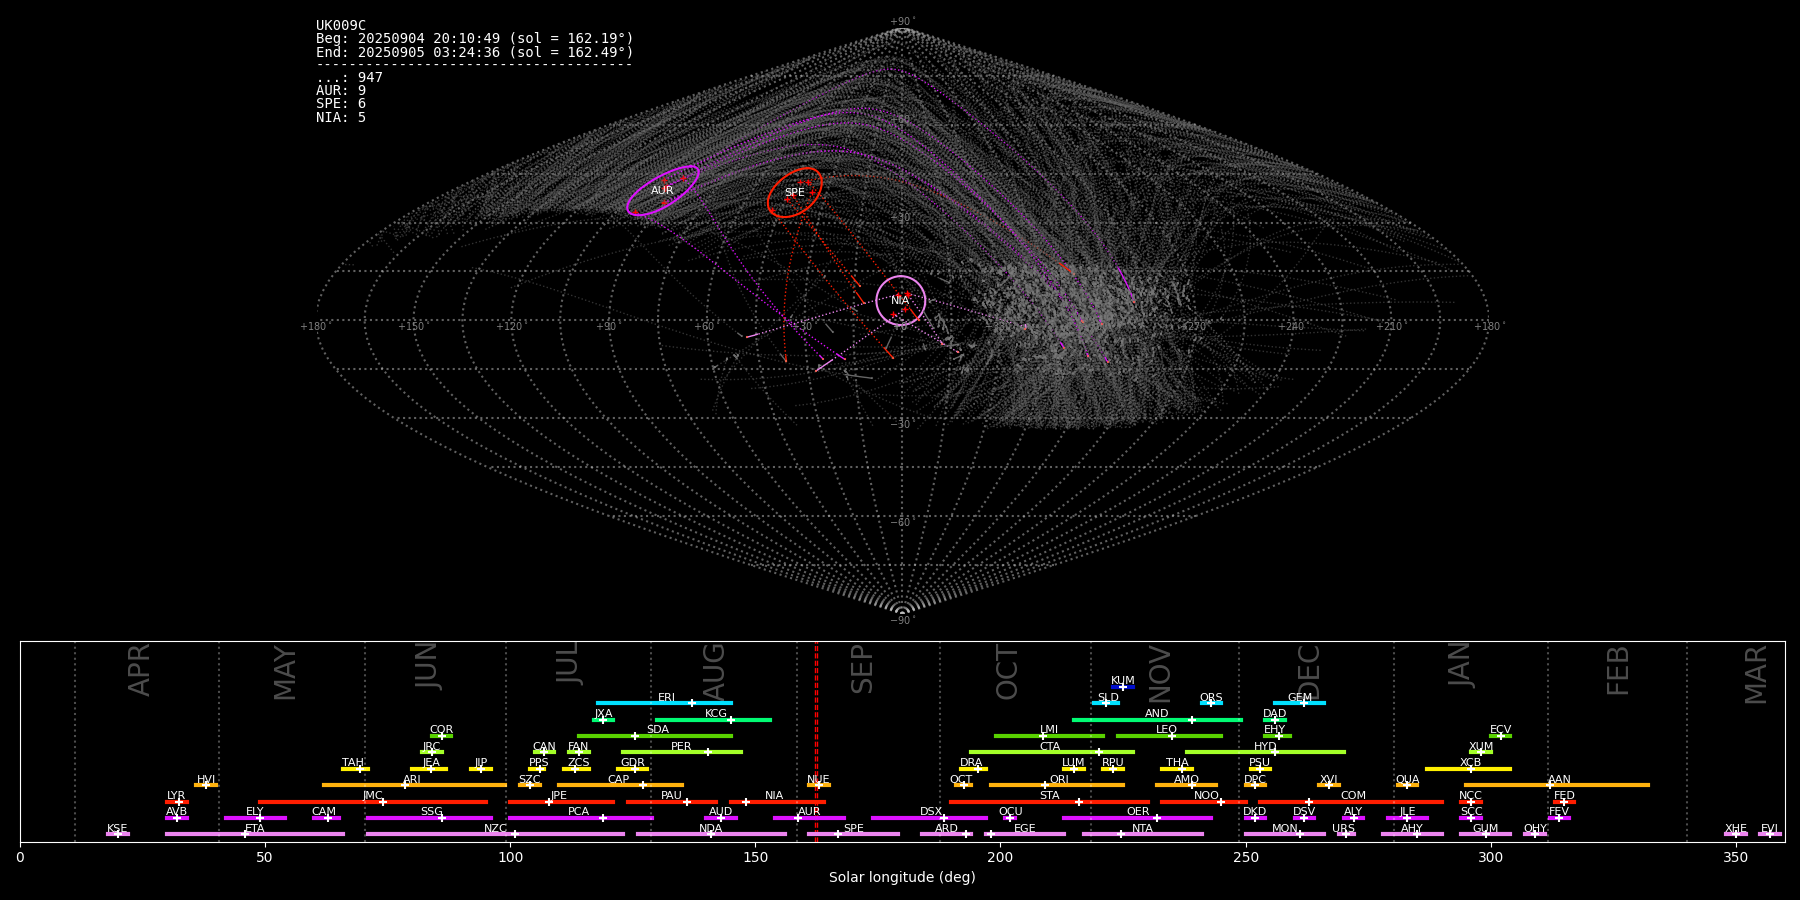The width and height of the screenshot is (1800, 900).
Task: Select the UK009C station title text
Action: point(341,26)
